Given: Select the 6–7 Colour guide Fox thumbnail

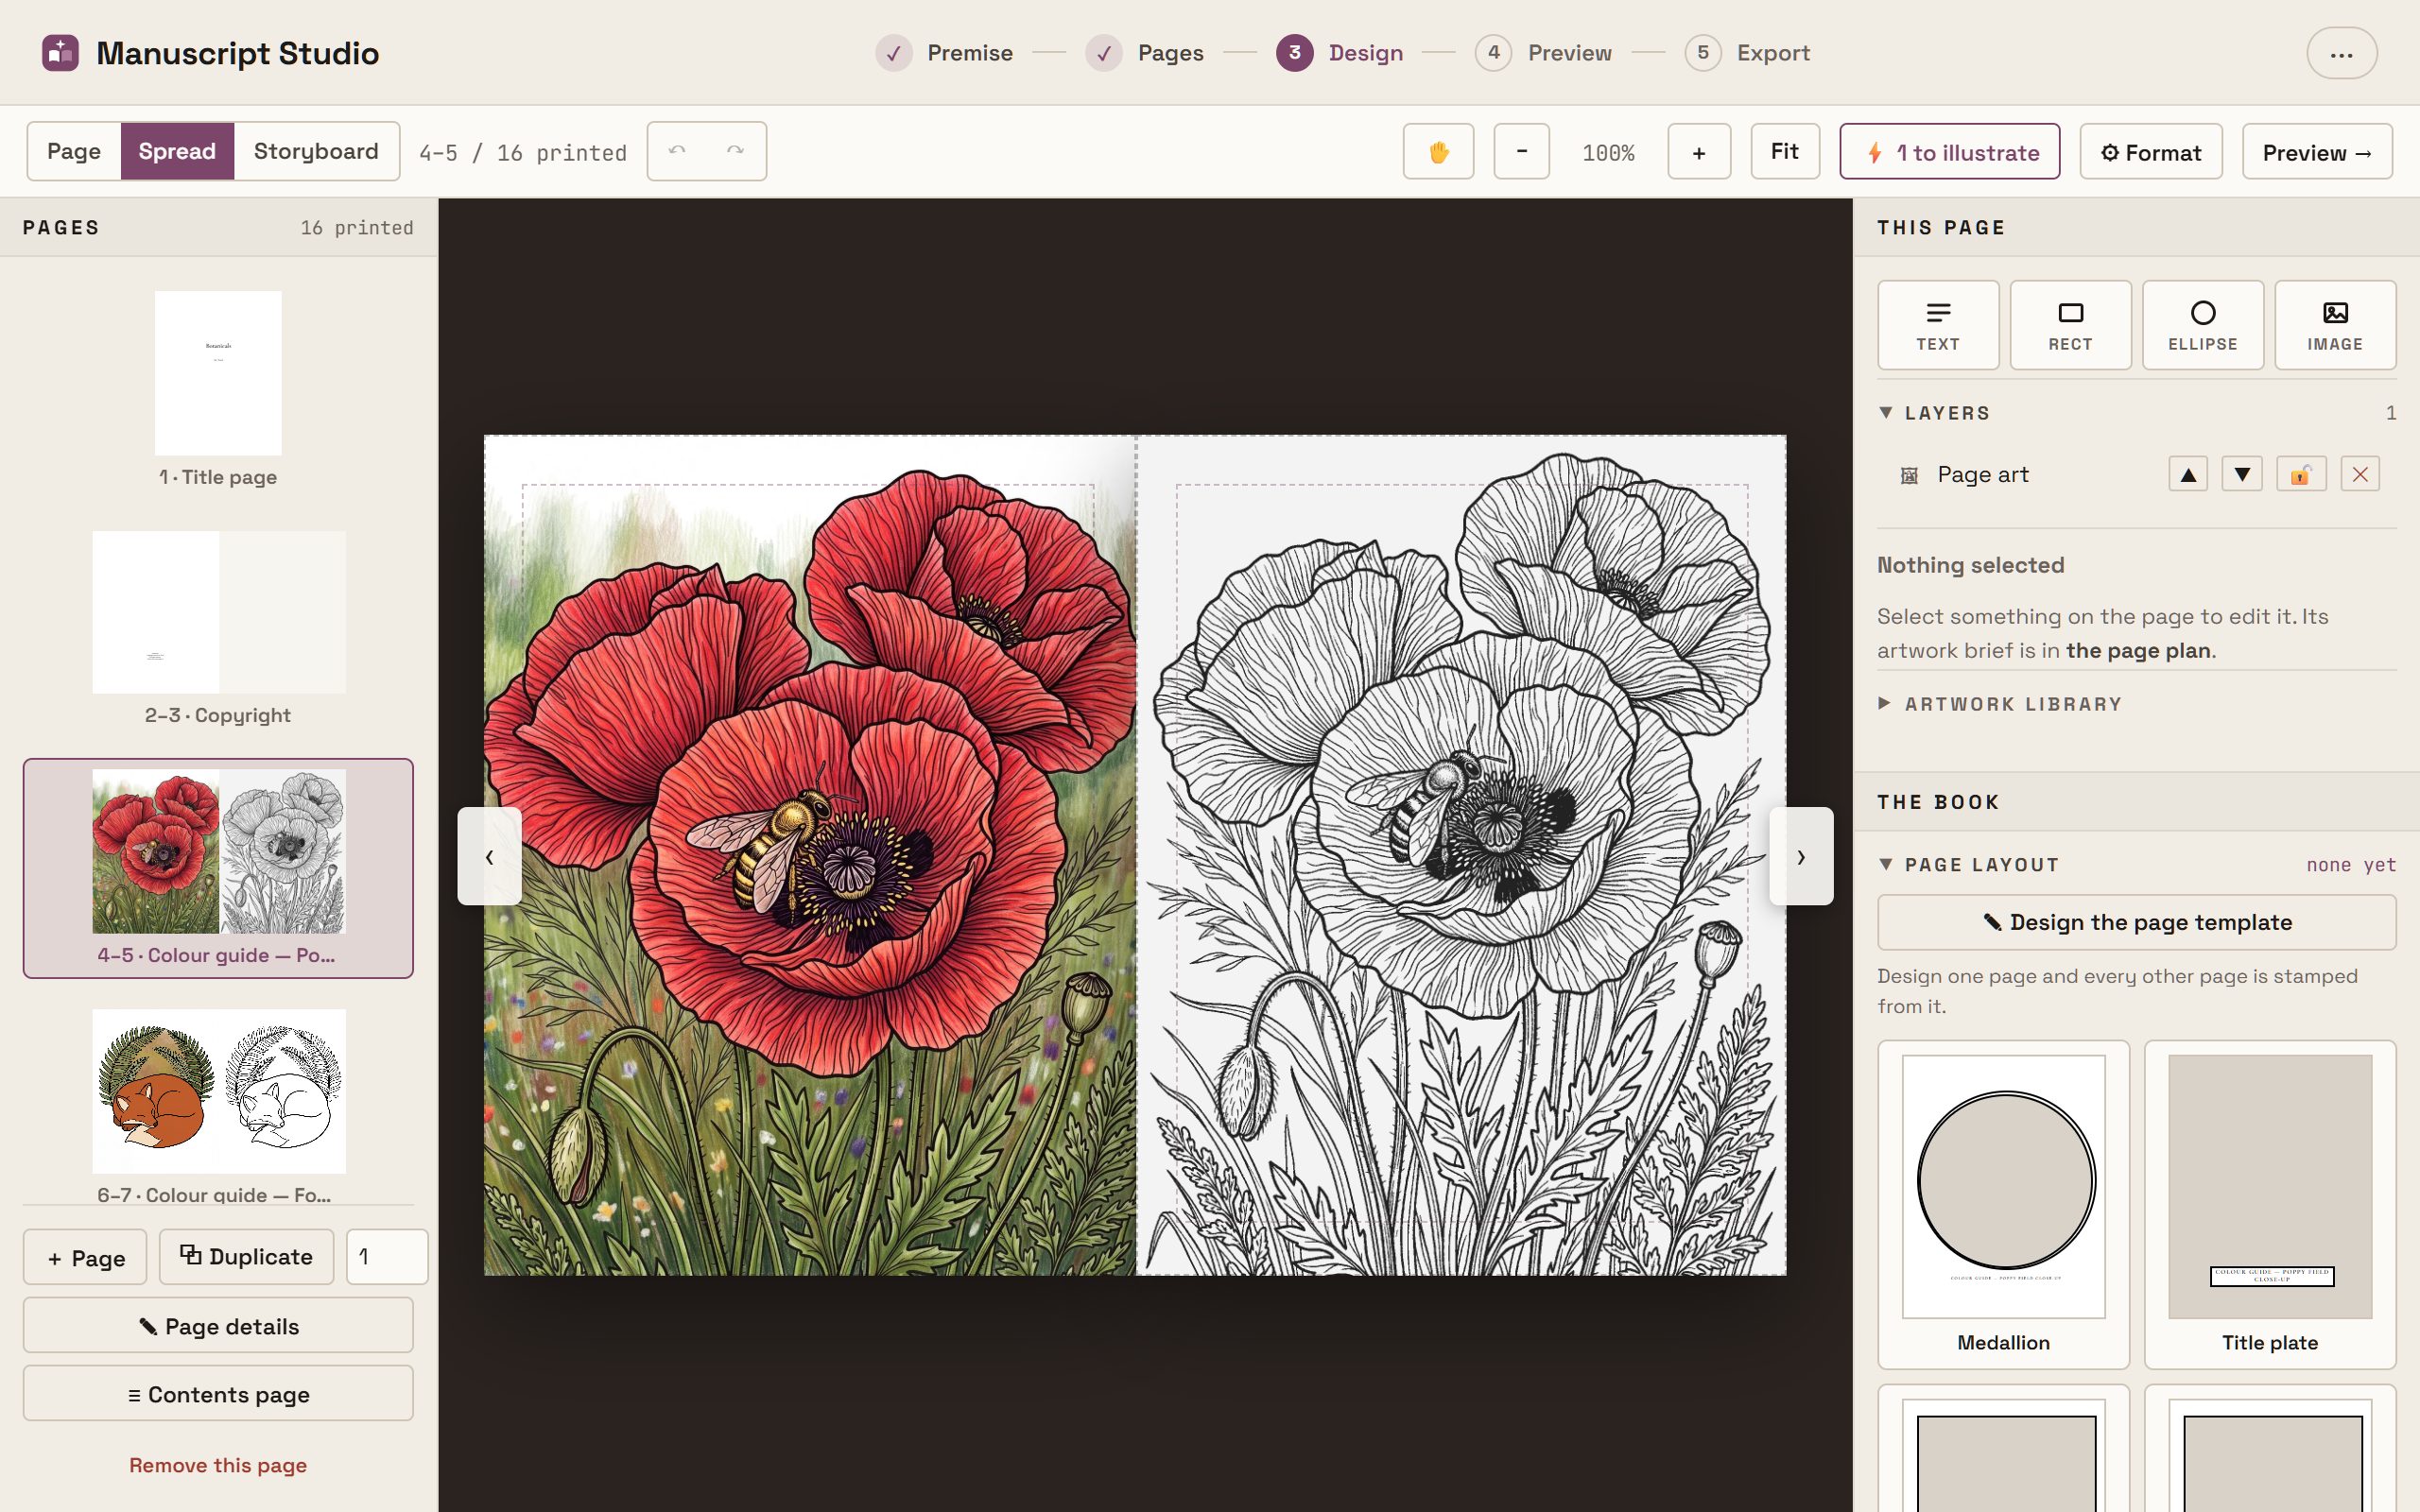Looking at the screenshot, I should [218, 1091].
